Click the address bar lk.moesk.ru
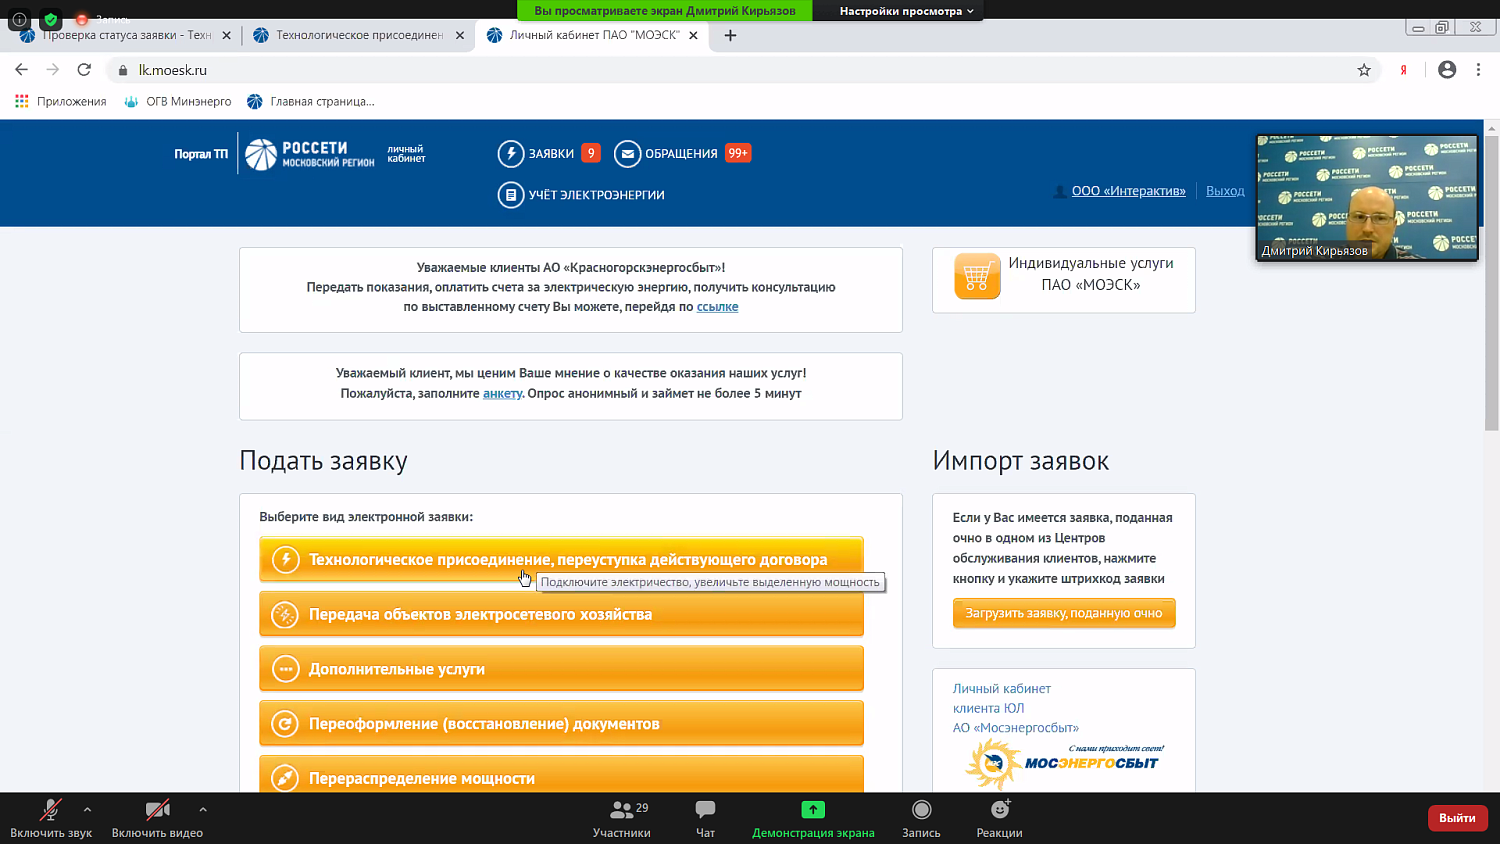Viewport: 1500px width, 844px height. (x=740, y=70)
